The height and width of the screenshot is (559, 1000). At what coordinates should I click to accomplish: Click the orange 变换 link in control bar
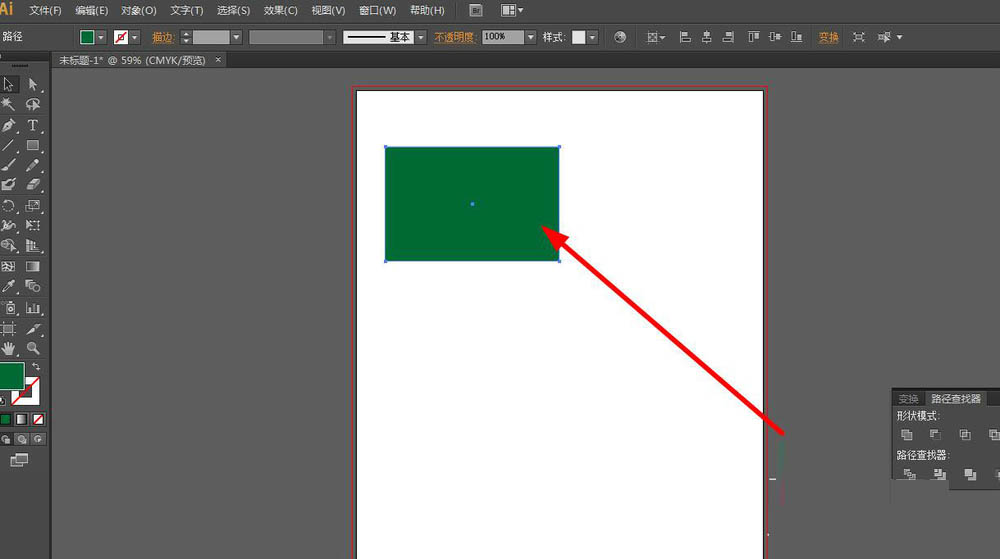pos(829,37)
